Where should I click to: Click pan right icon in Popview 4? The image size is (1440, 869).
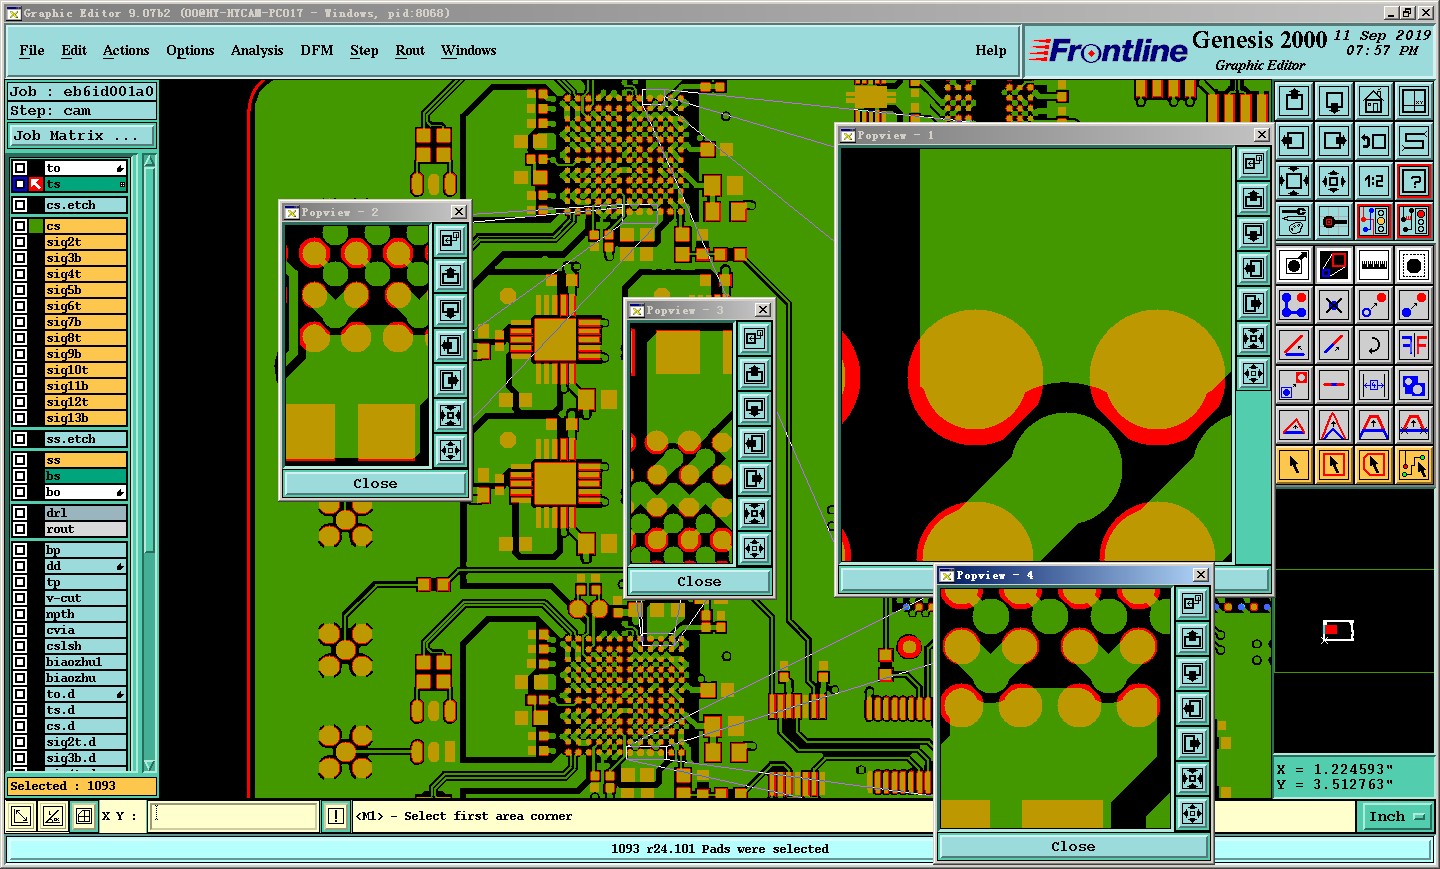point(1192,743)
